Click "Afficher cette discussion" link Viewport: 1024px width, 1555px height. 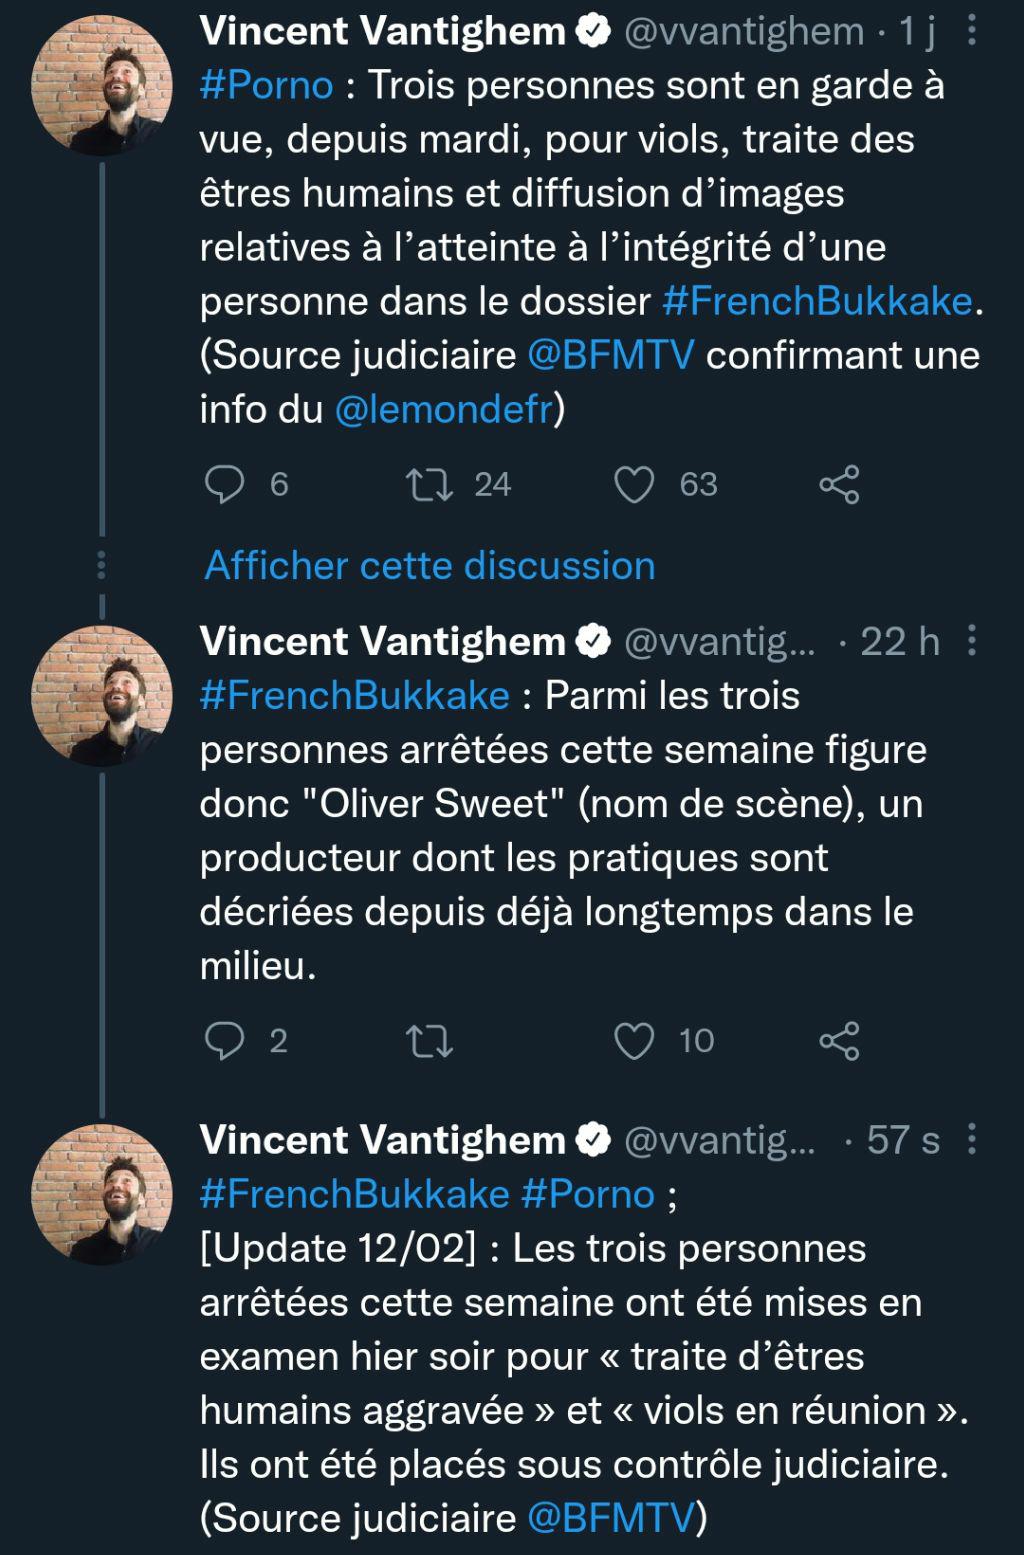(430, 566)
